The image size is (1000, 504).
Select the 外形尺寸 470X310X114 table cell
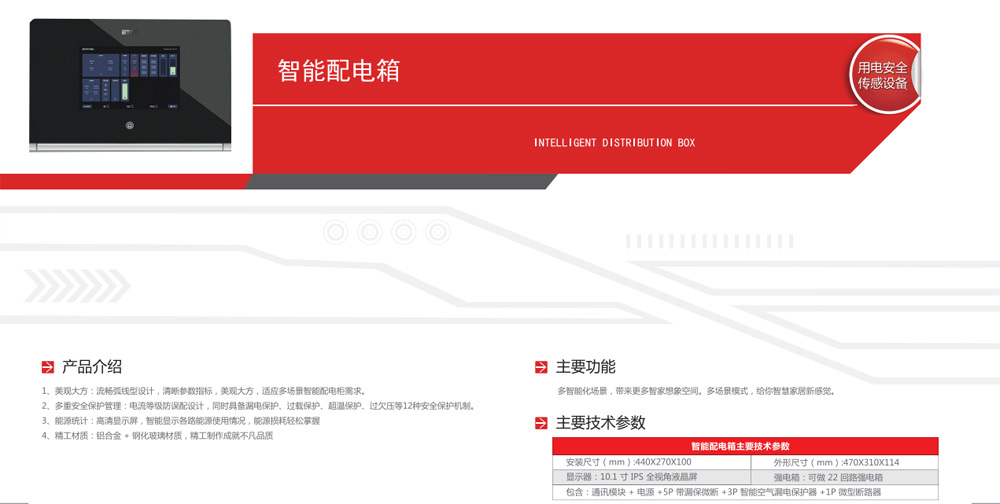point(843,462)
